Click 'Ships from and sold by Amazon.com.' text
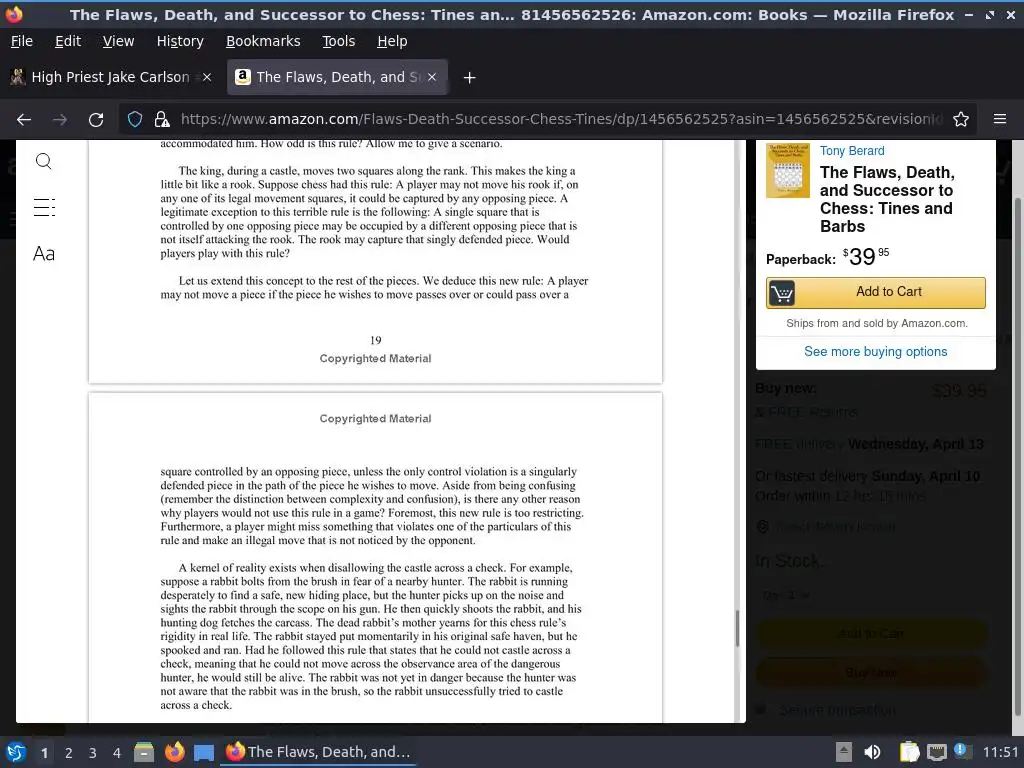Image resolution: width=1024 pixels, height=768 pixels. tap(876, 323)
